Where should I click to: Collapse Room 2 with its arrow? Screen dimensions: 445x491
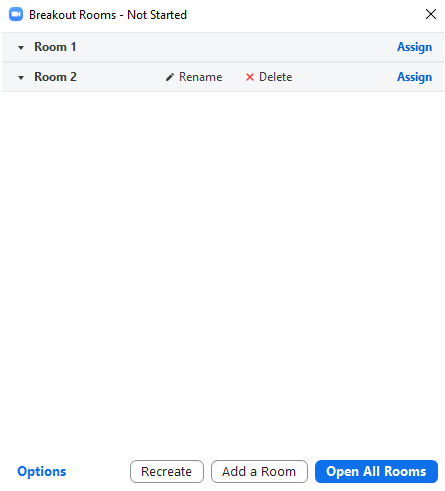click(x=21, y=78)
